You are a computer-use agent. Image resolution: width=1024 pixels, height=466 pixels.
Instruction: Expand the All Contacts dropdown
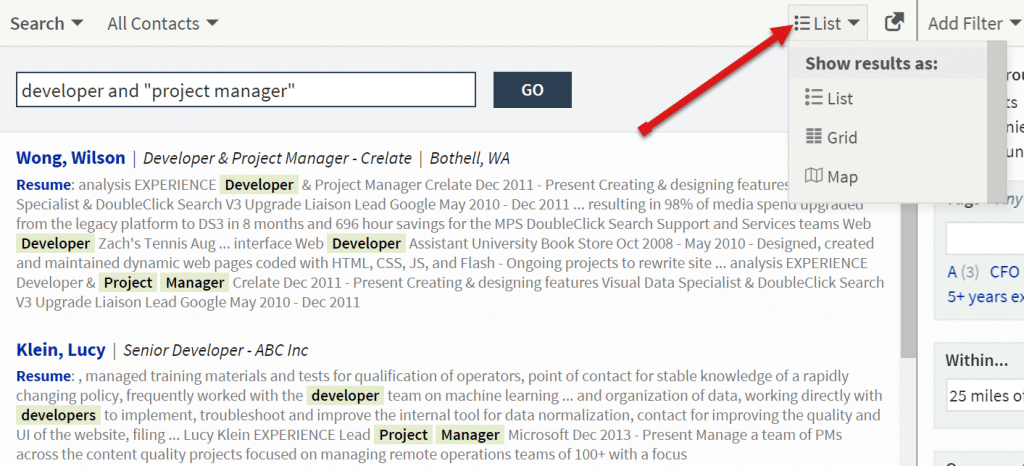pyautogui.click(x=163, y=23)
